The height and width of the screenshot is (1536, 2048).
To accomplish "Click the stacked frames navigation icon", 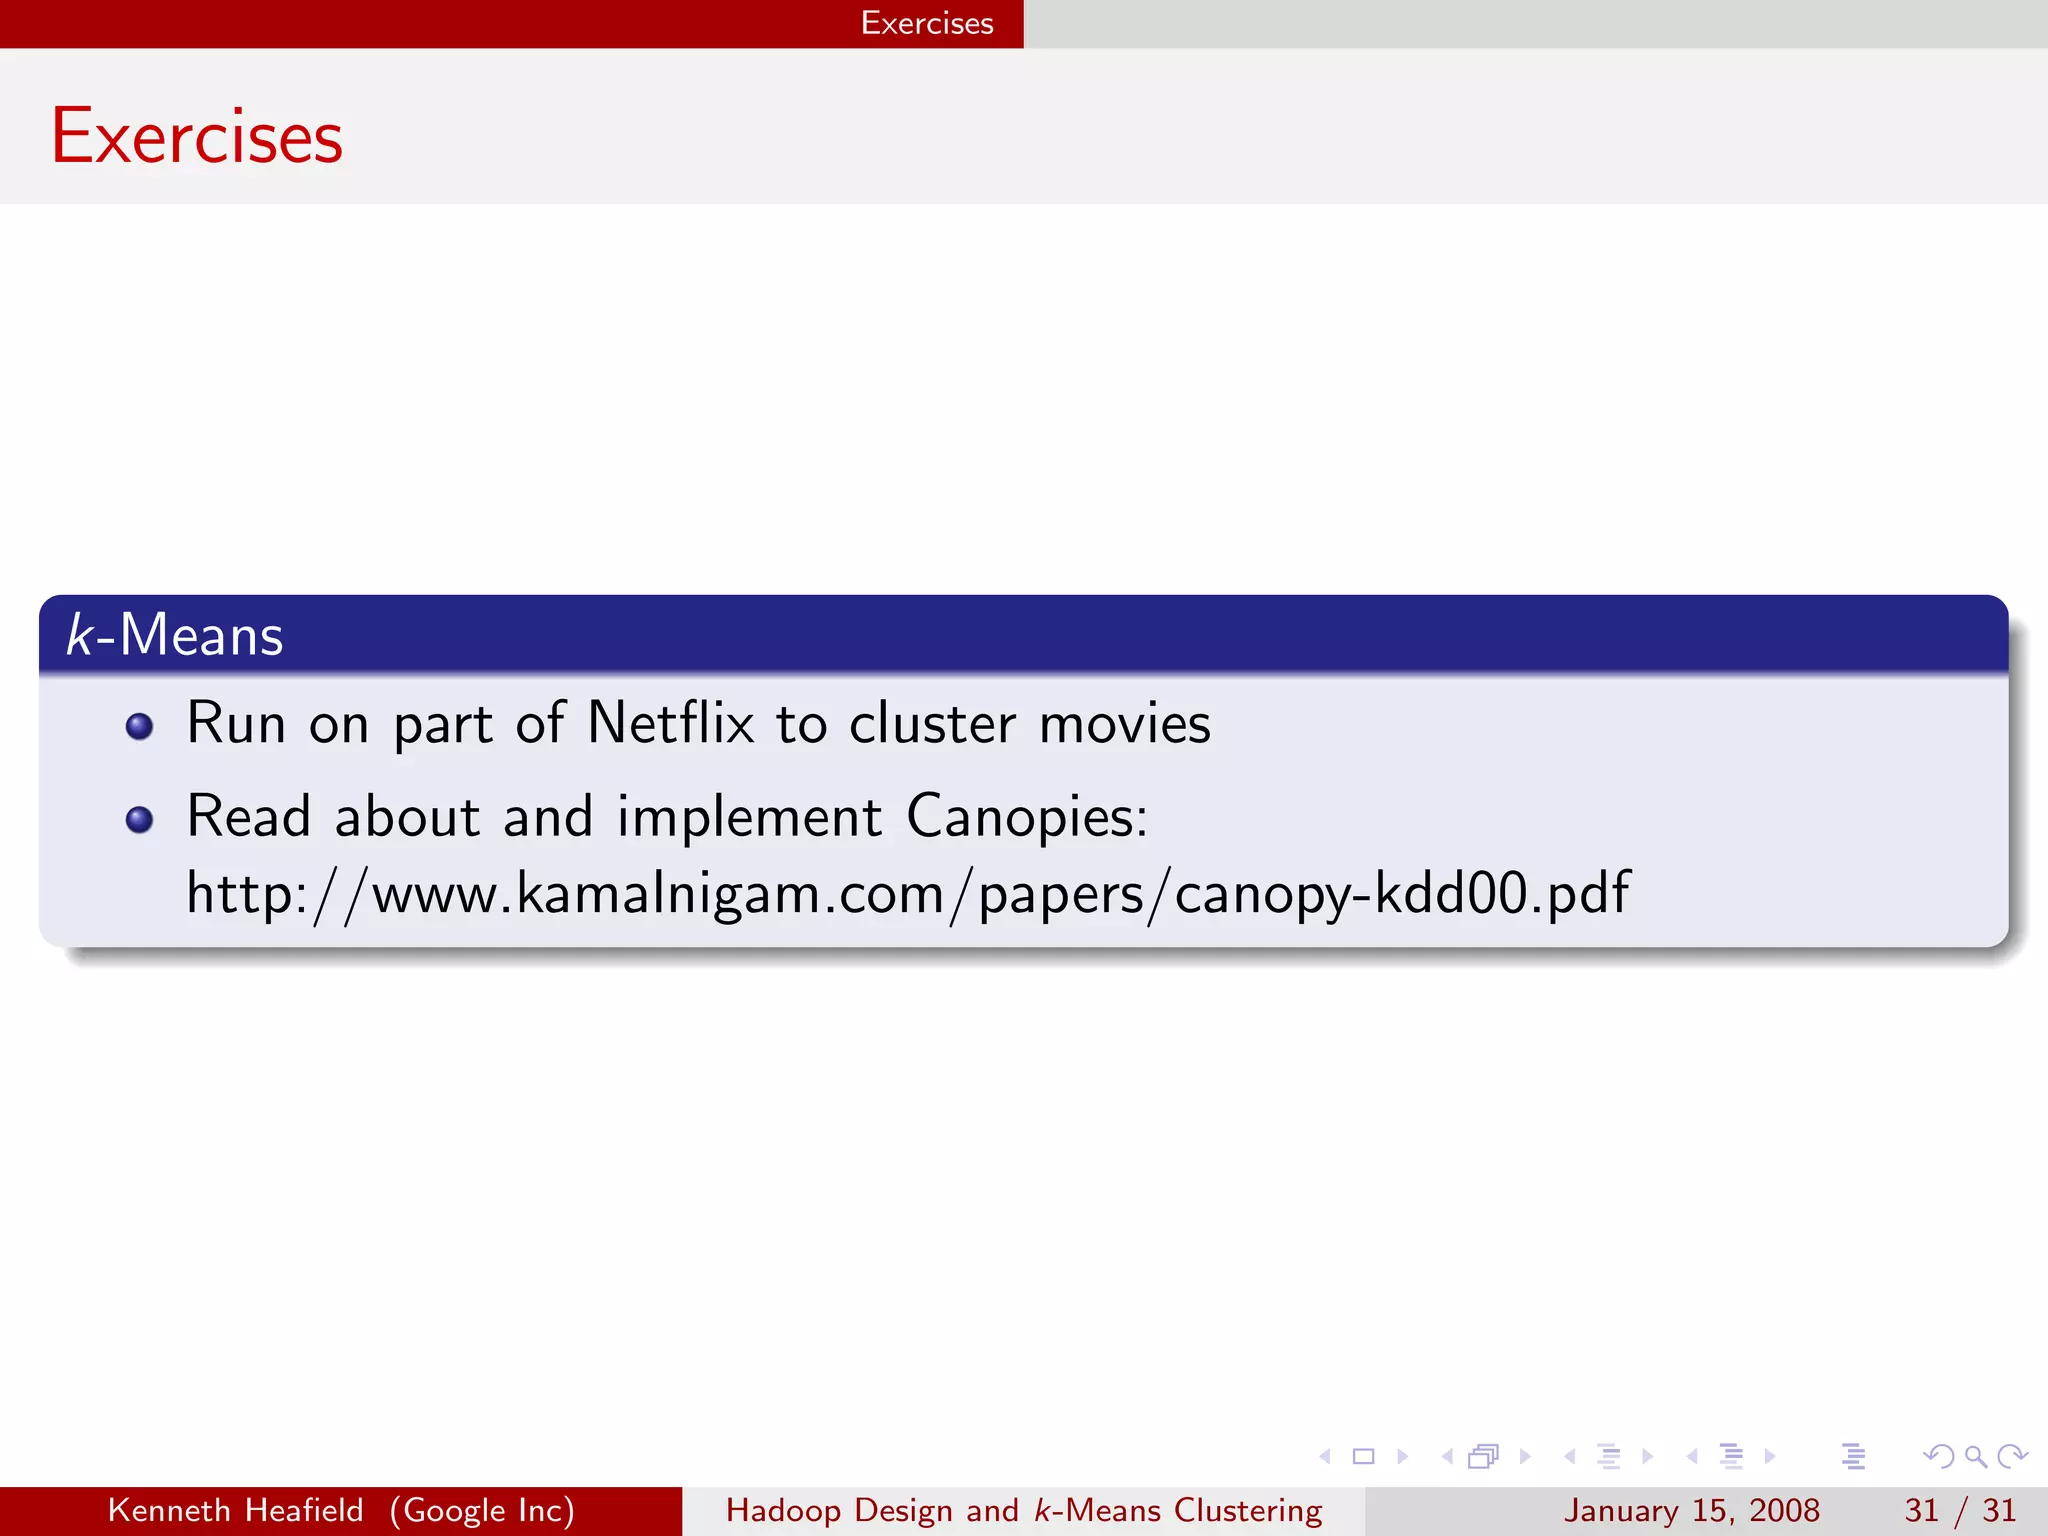I will 1484,1457.
